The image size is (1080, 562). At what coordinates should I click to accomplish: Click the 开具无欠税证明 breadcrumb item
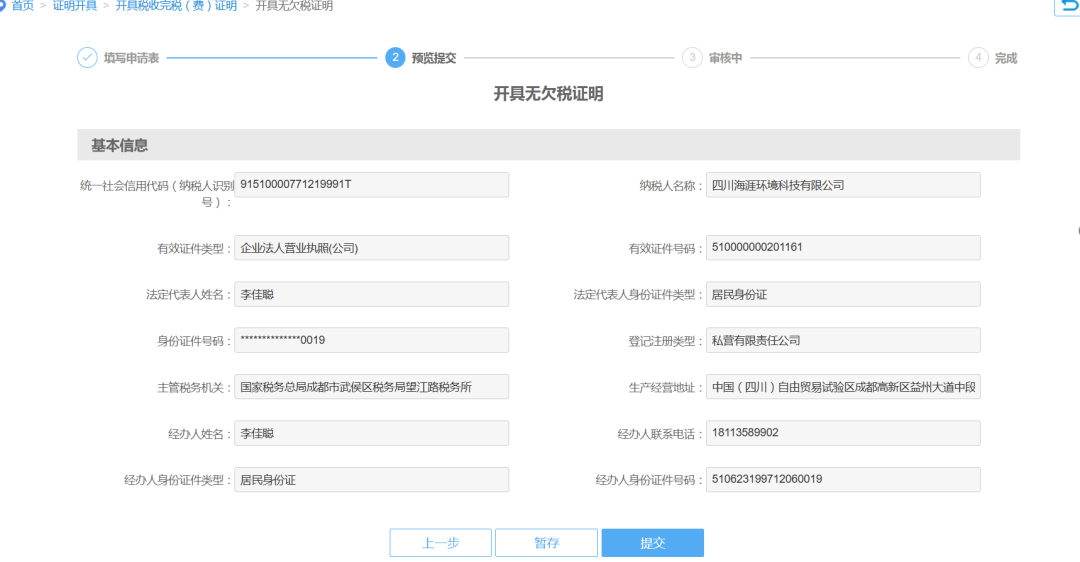point(294,6)
